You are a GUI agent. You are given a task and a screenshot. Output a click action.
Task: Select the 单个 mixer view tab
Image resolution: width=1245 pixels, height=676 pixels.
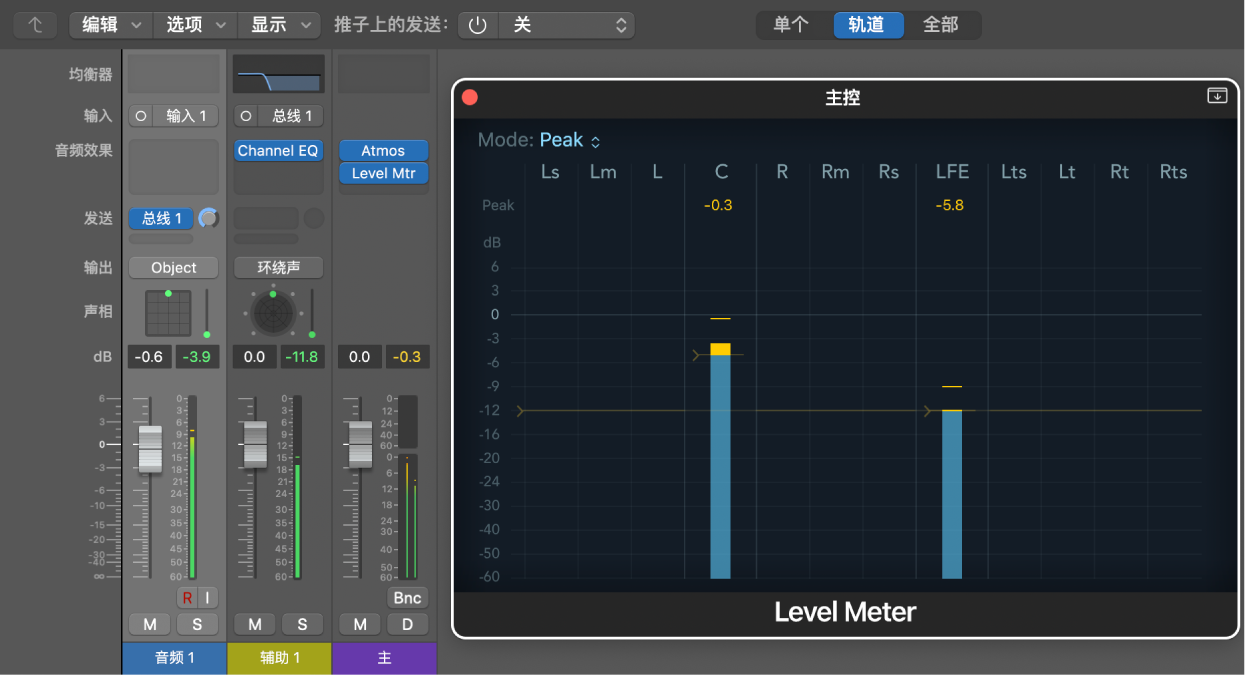(791, 25)
